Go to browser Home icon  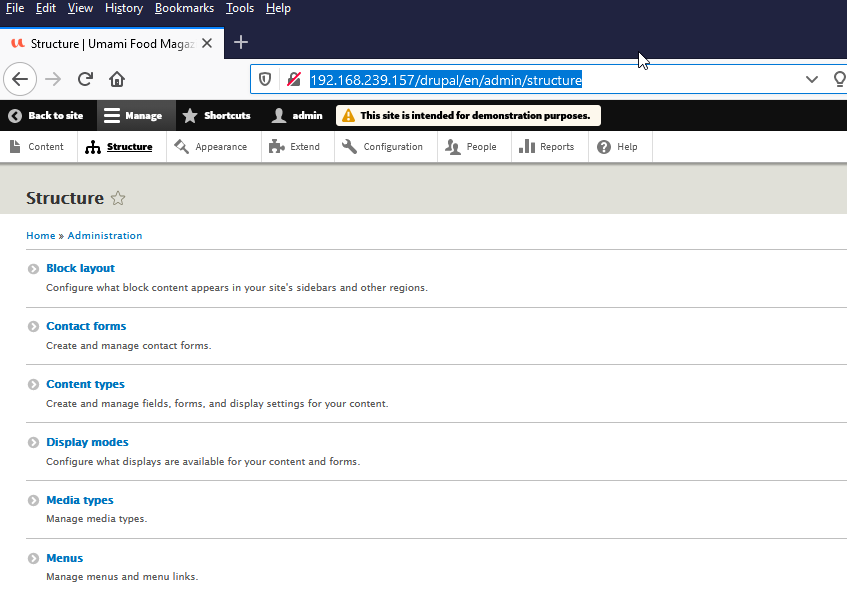[117, 79]
